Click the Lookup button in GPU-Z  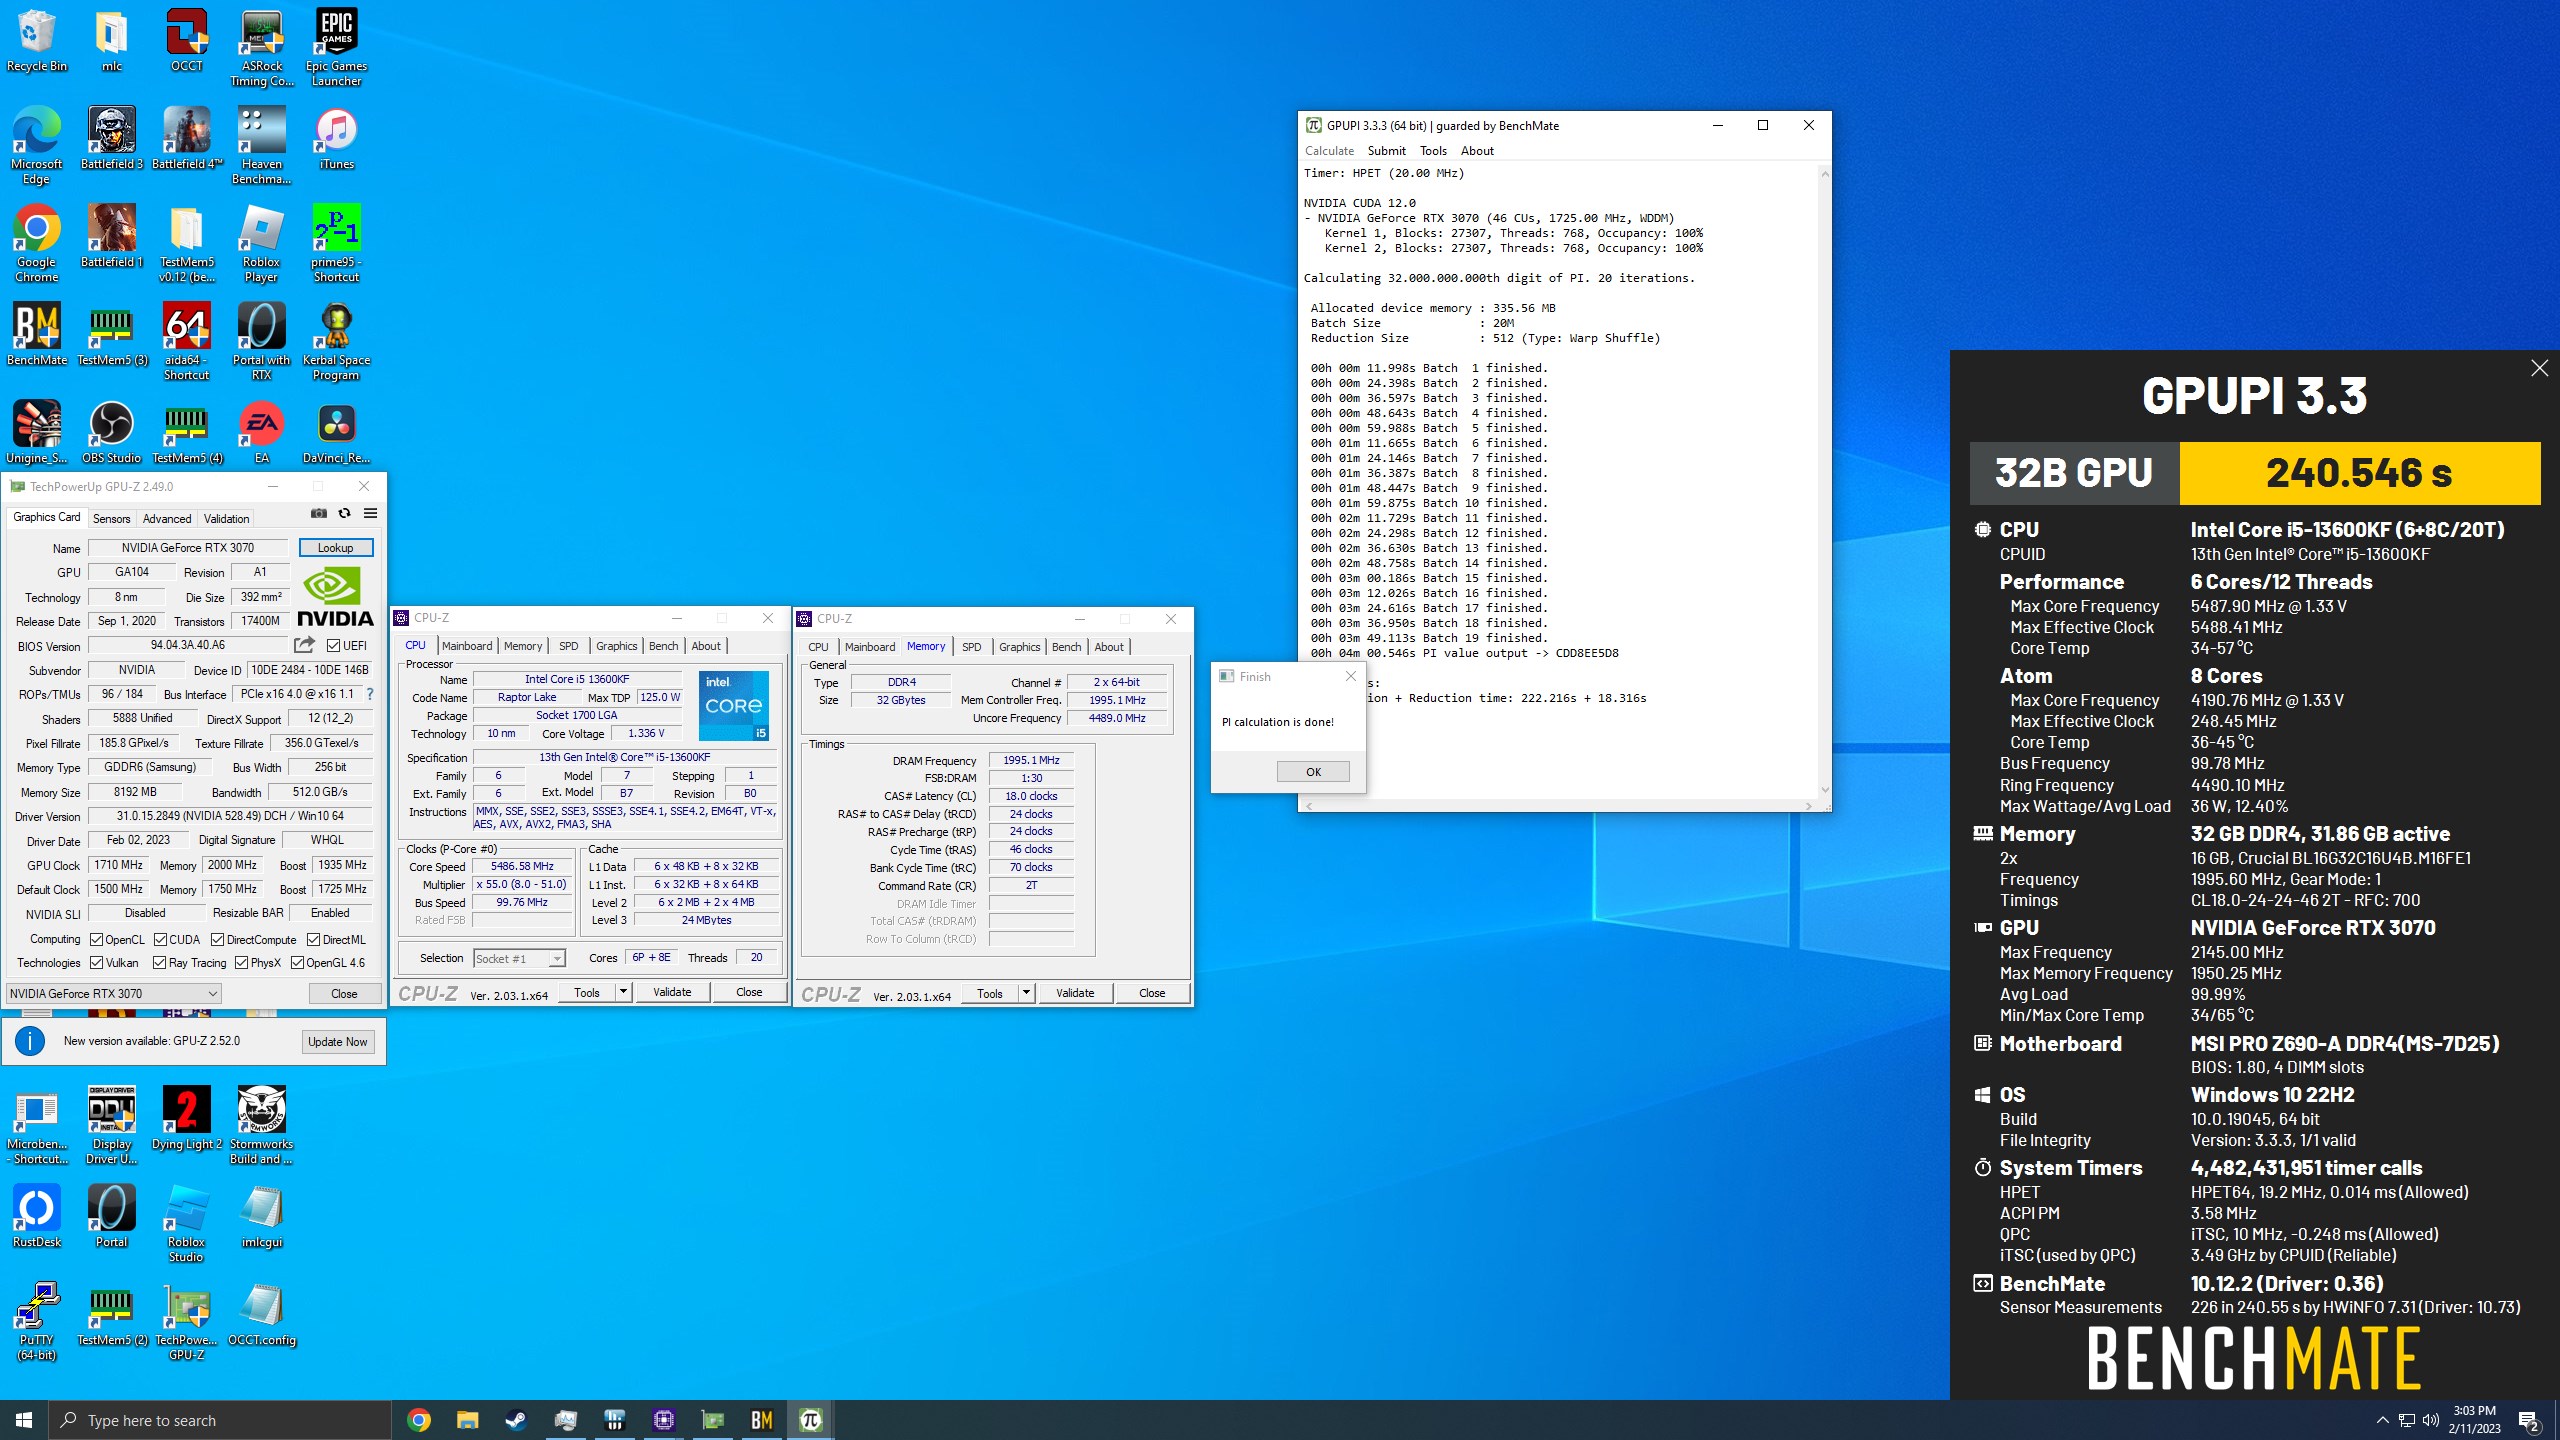(336, 548)
